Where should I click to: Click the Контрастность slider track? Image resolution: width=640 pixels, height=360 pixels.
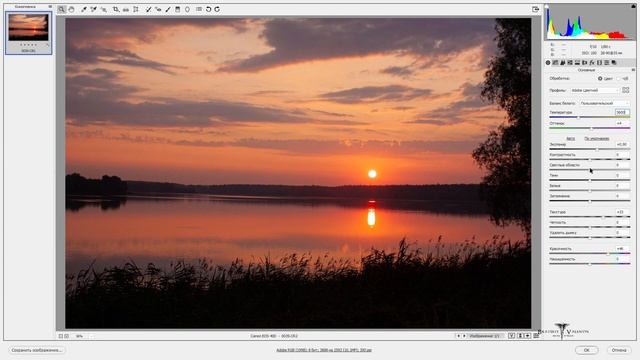tap(589, 160)
